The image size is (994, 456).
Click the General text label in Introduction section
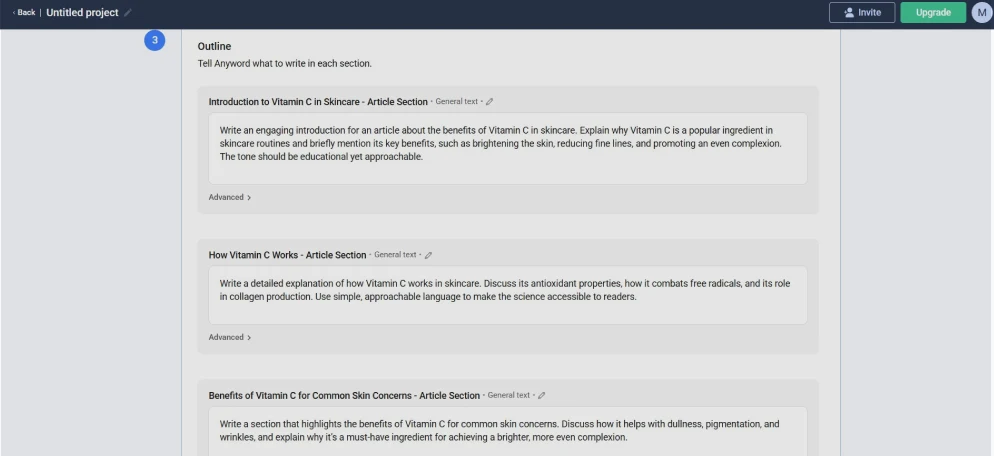(x=456, y=102)
